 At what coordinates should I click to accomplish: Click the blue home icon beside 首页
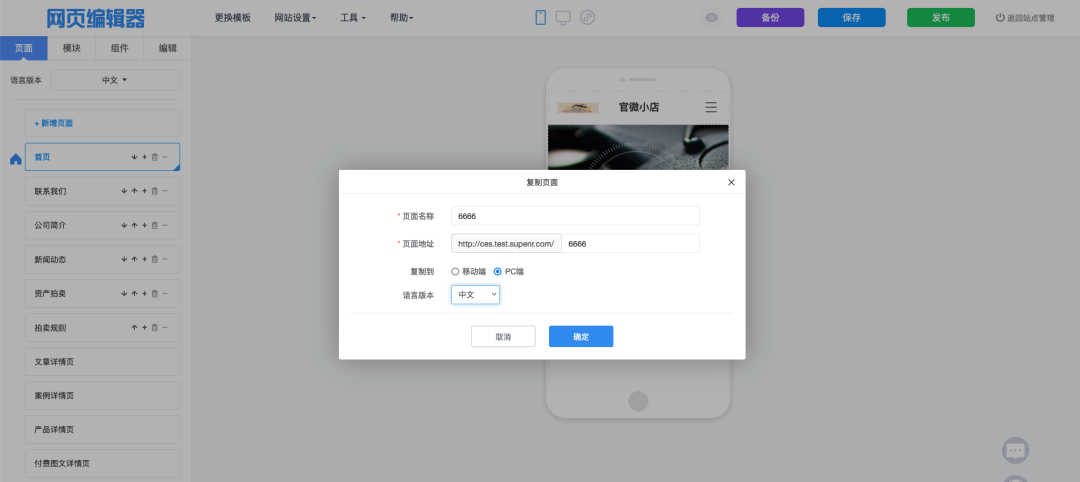(x=16, y=159)
